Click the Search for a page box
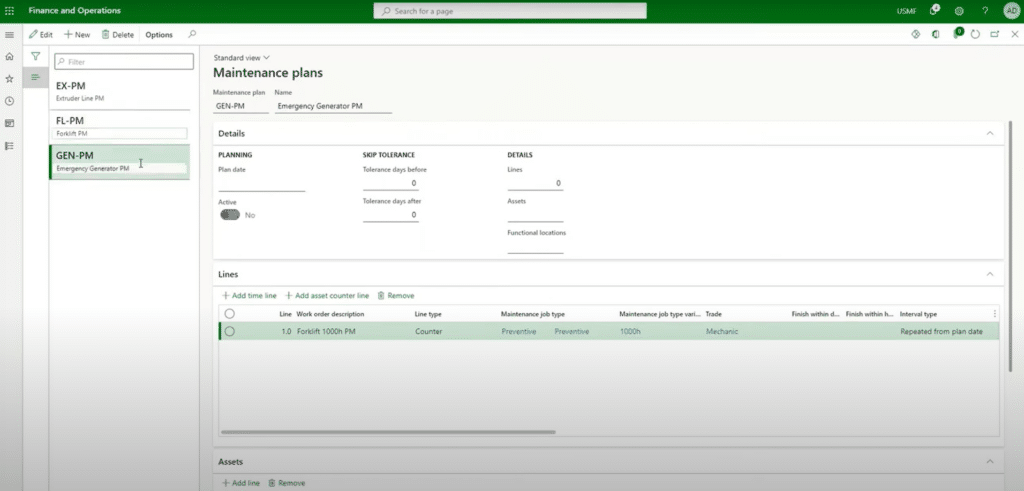The height and width of the screenshot is (491, 1024). pyautogui.click(x=510, y=11)
